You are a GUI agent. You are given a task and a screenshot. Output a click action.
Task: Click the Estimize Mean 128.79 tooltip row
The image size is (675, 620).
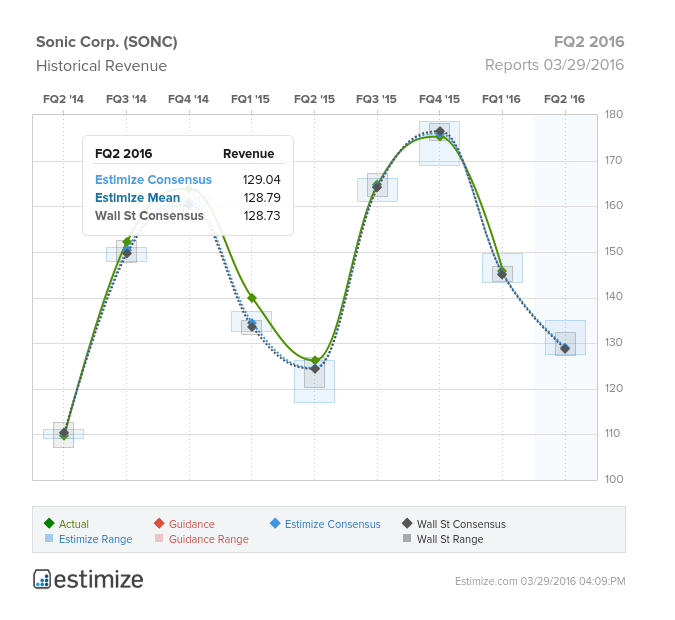pyautogui.click(x=188, y=198)
